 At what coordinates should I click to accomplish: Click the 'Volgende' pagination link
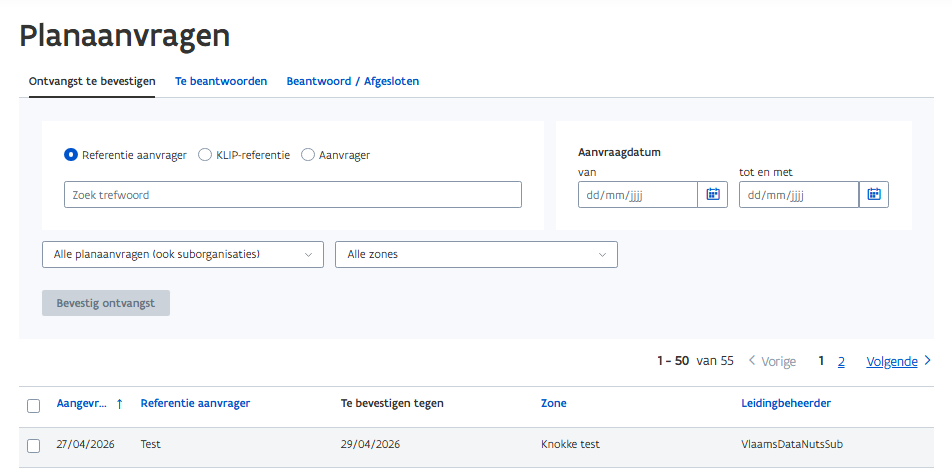tap(891, 361)
